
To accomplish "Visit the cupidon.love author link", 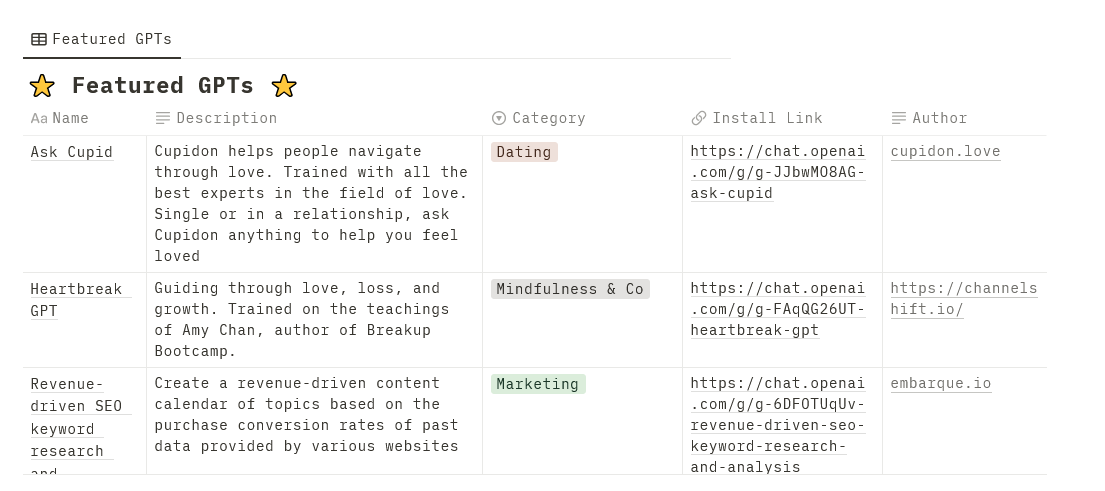I will pyautogui.click(x=945, y=151).
